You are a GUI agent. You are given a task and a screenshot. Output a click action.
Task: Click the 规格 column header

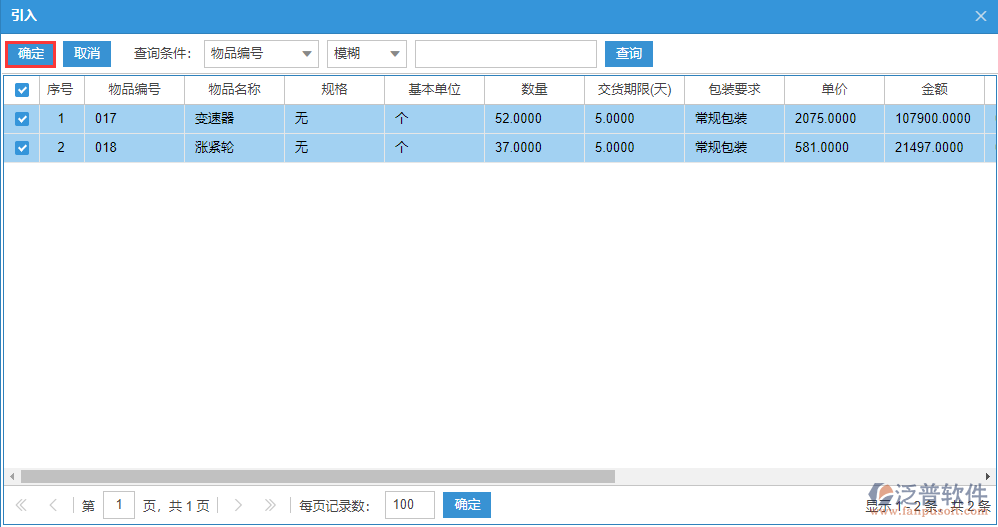(334, 90)
